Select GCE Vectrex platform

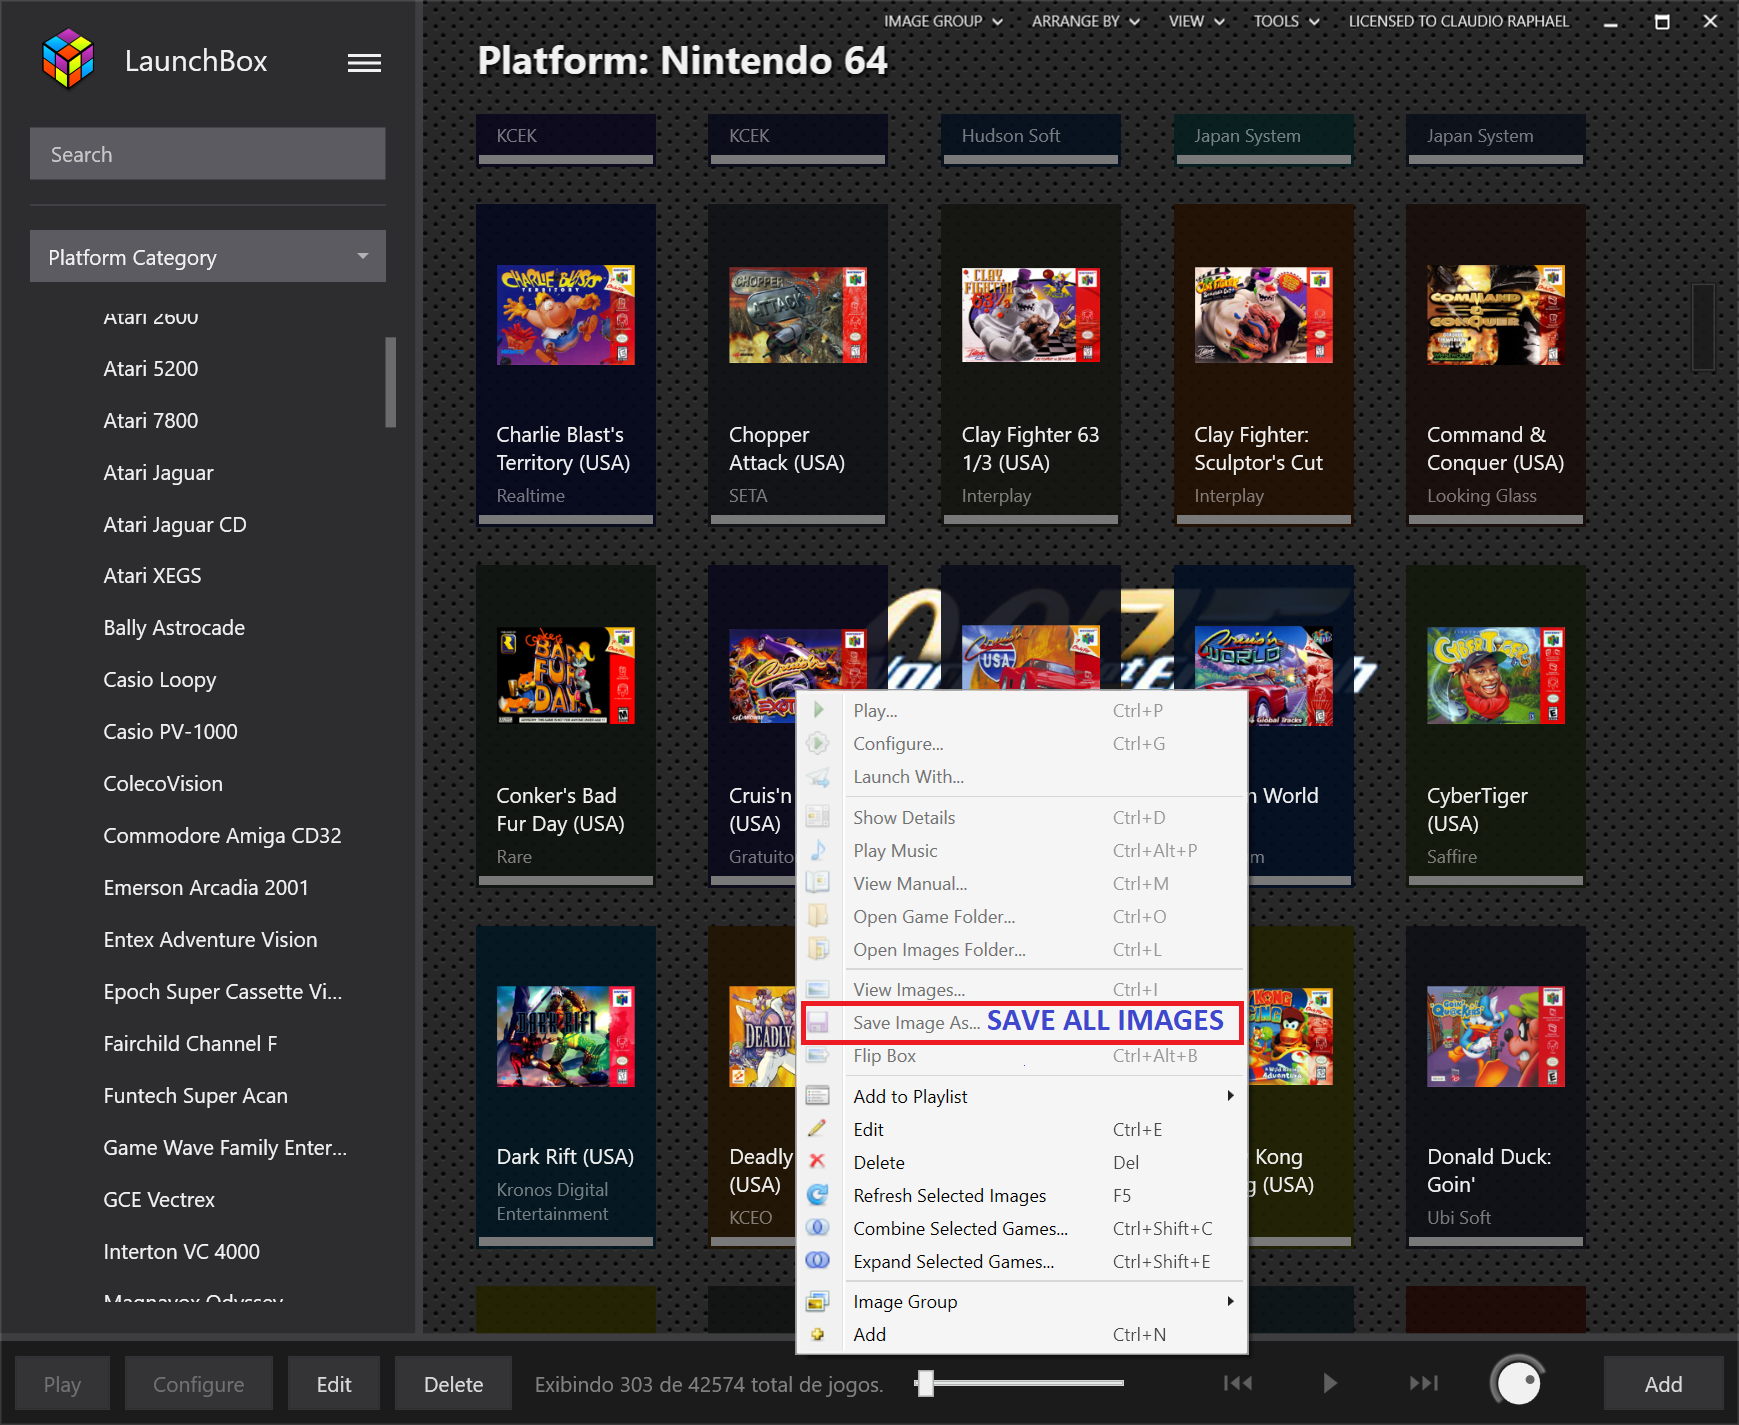[x=159, y=1199]
